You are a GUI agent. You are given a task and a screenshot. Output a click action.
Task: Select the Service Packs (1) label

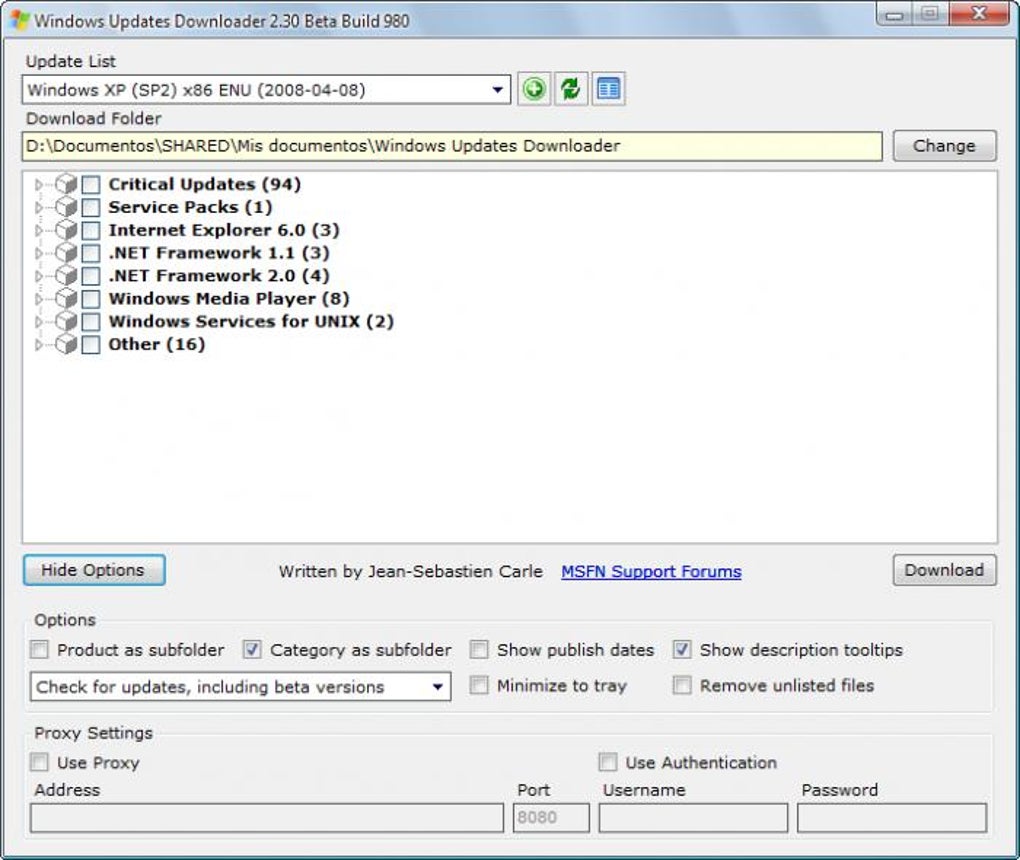pos(190,207)
